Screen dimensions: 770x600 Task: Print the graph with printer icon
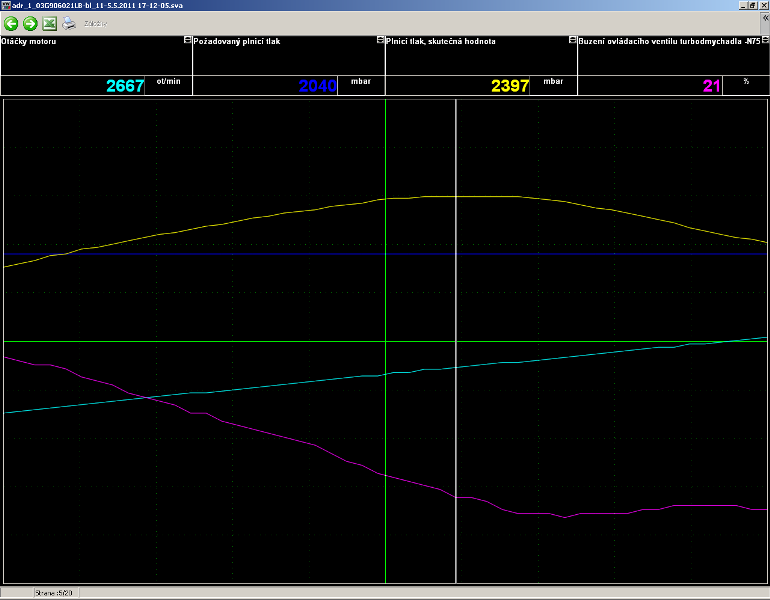point(69,23)
